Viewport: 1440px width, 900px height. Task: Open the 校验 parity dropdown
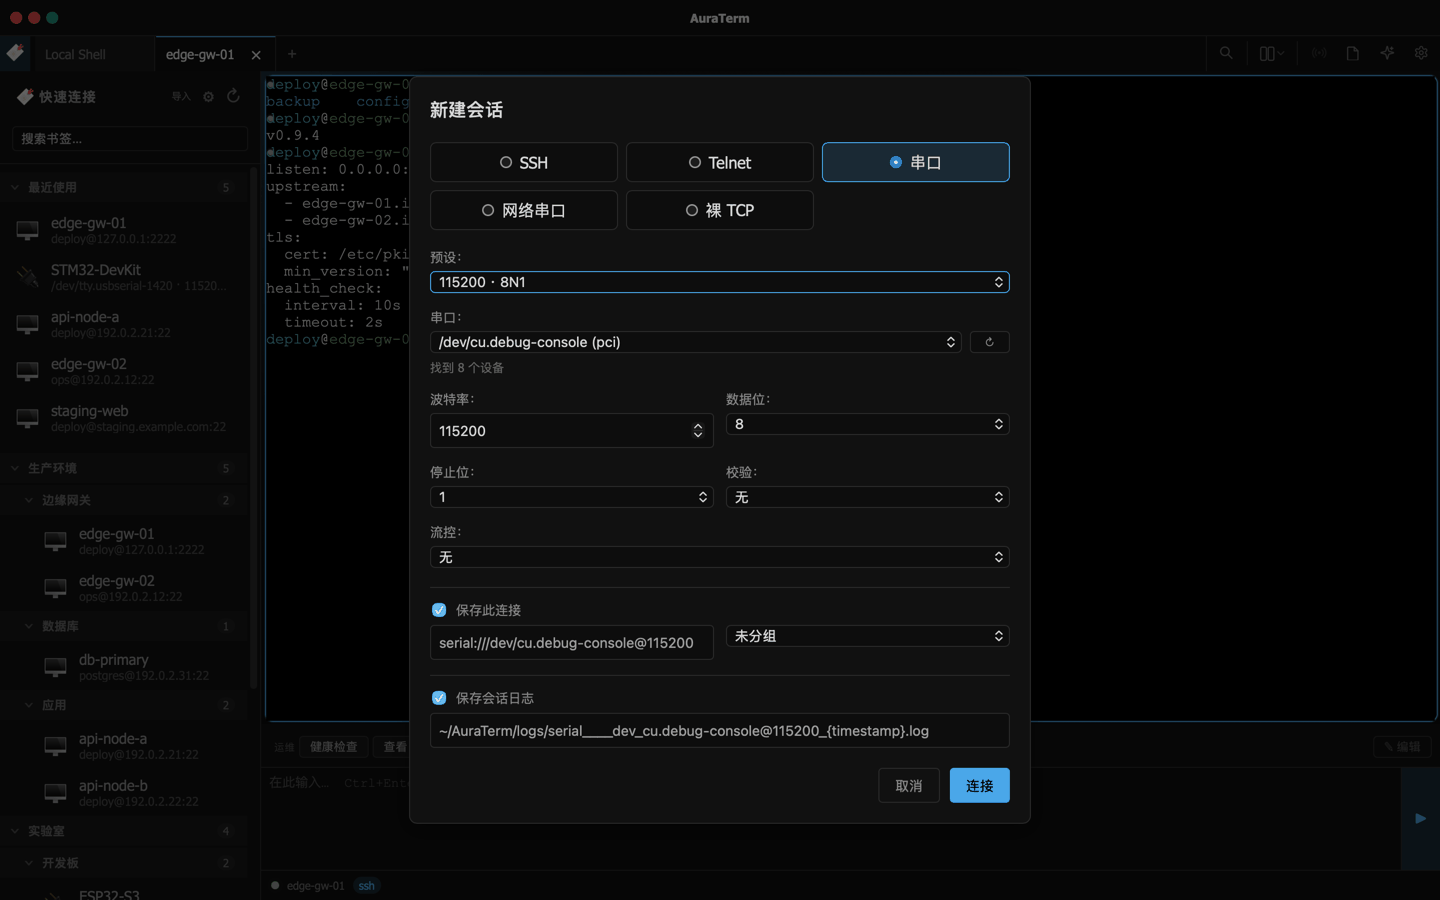tap(867, 497)
